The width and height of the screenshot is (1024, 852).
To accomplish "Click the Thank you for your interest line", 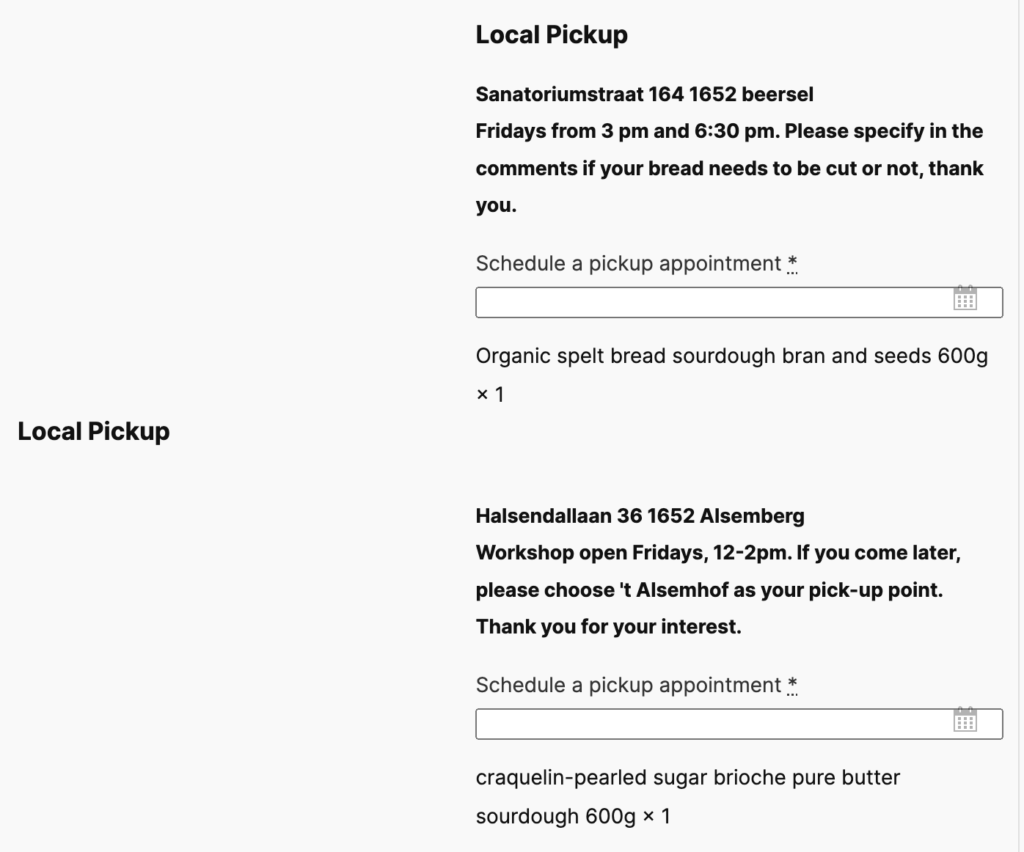I will tap(609, 627).
